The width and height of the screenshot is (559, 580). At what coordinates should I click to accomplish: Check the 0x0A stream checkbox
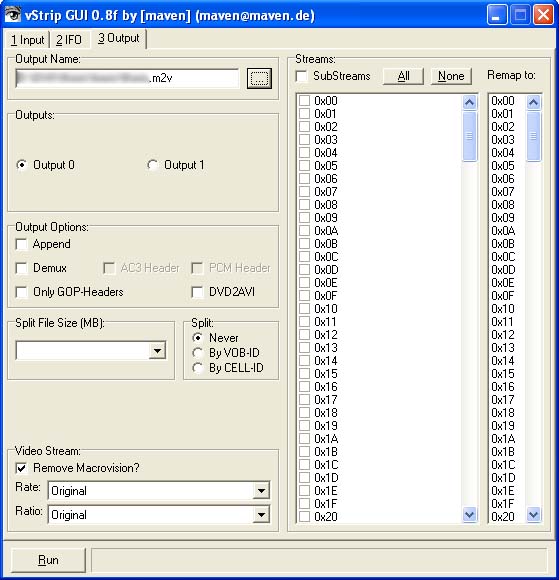[304, 231]
